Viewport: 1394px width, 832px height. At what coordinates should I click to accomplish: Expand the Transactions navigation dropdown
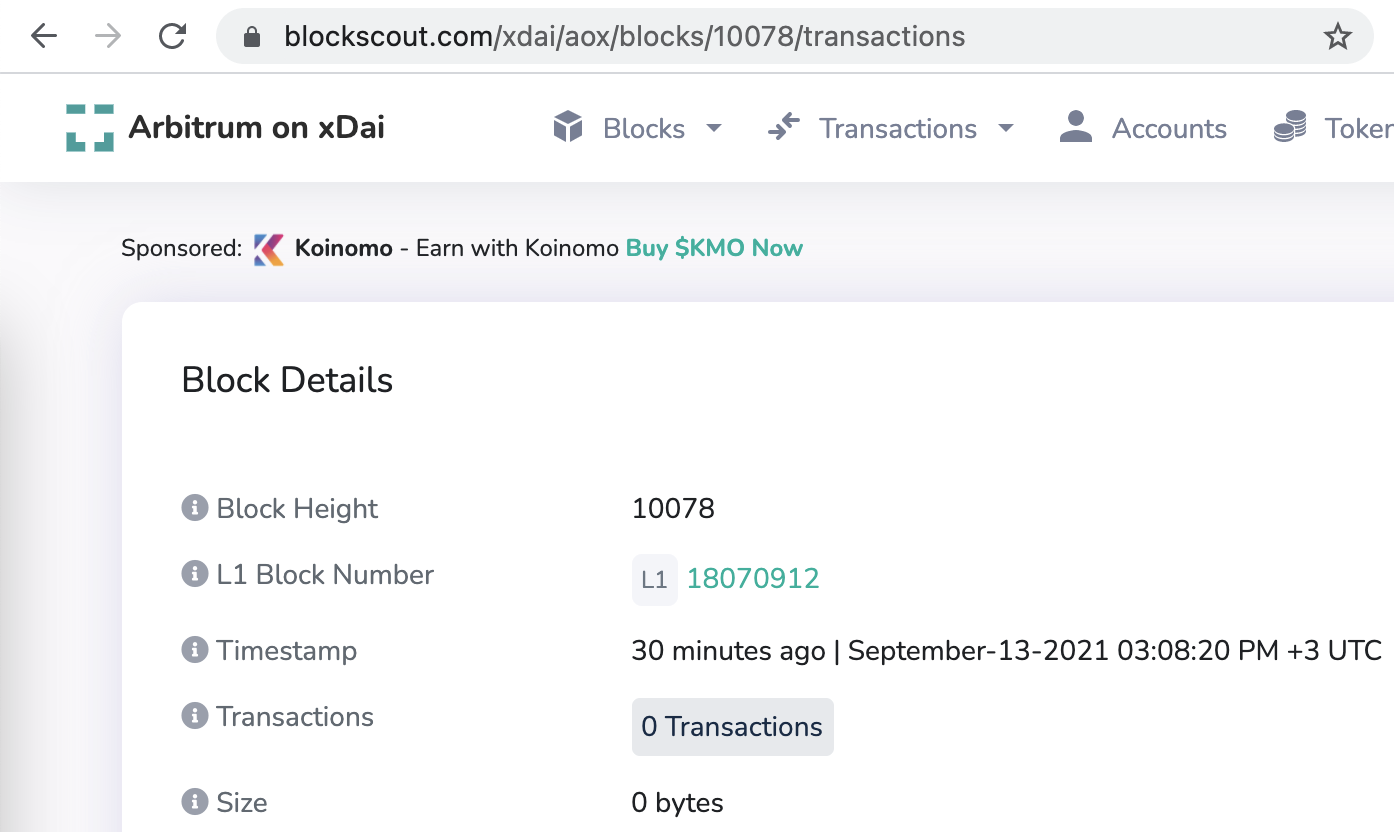(x=1006, y=129)
